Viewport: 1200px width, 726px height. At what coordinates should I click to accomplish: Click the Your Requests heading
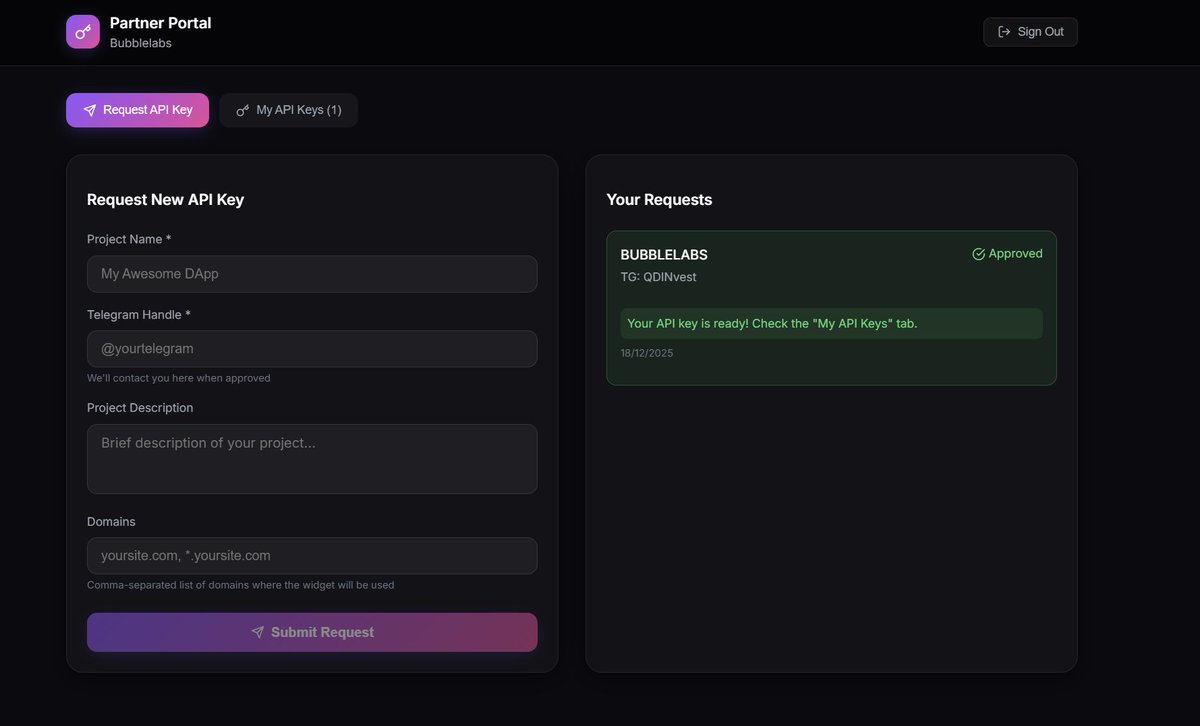(x=659, y=199)
